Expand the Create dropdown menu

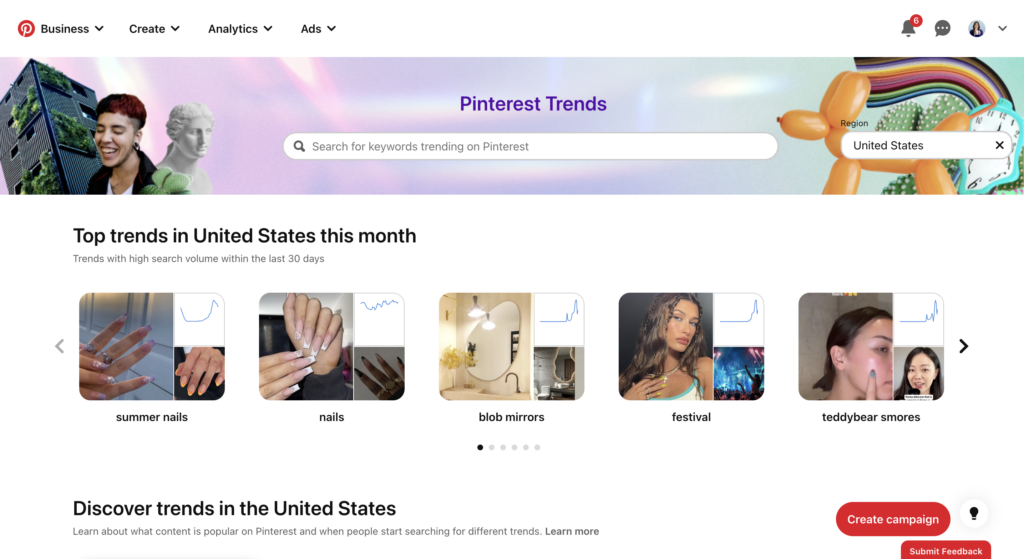click(154, 29)
